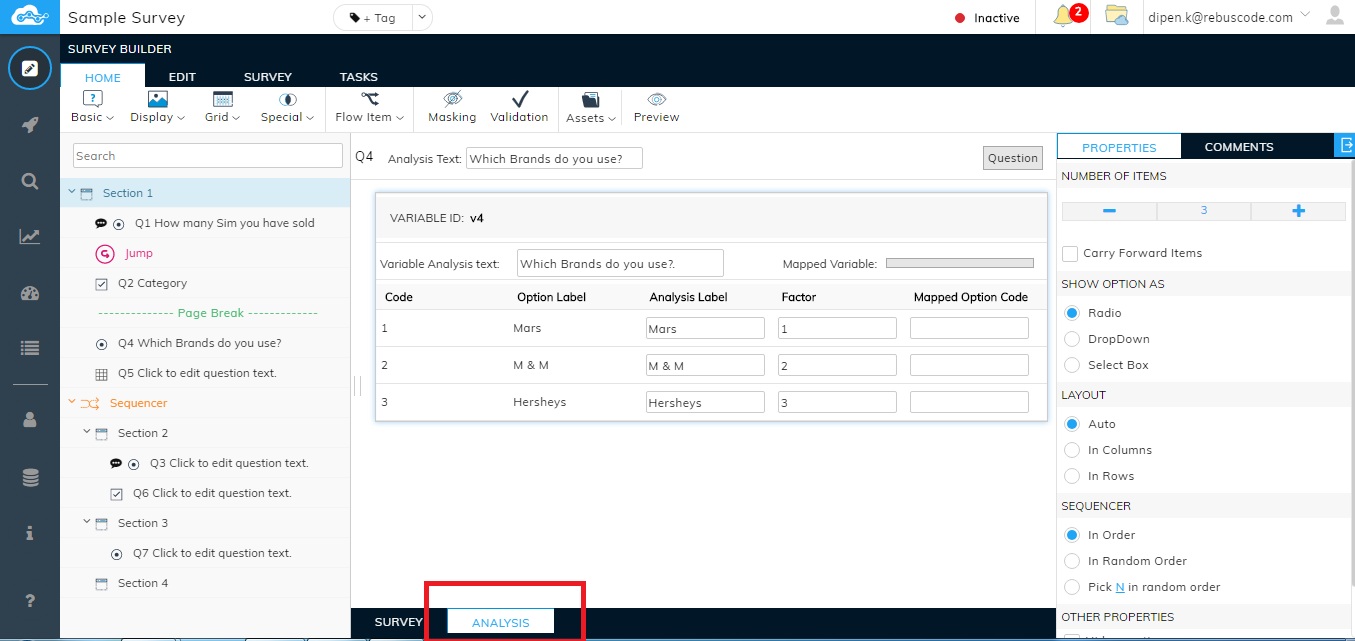
Task: Click the comment bubble icon beside Q1
Action: click(101, 224)
